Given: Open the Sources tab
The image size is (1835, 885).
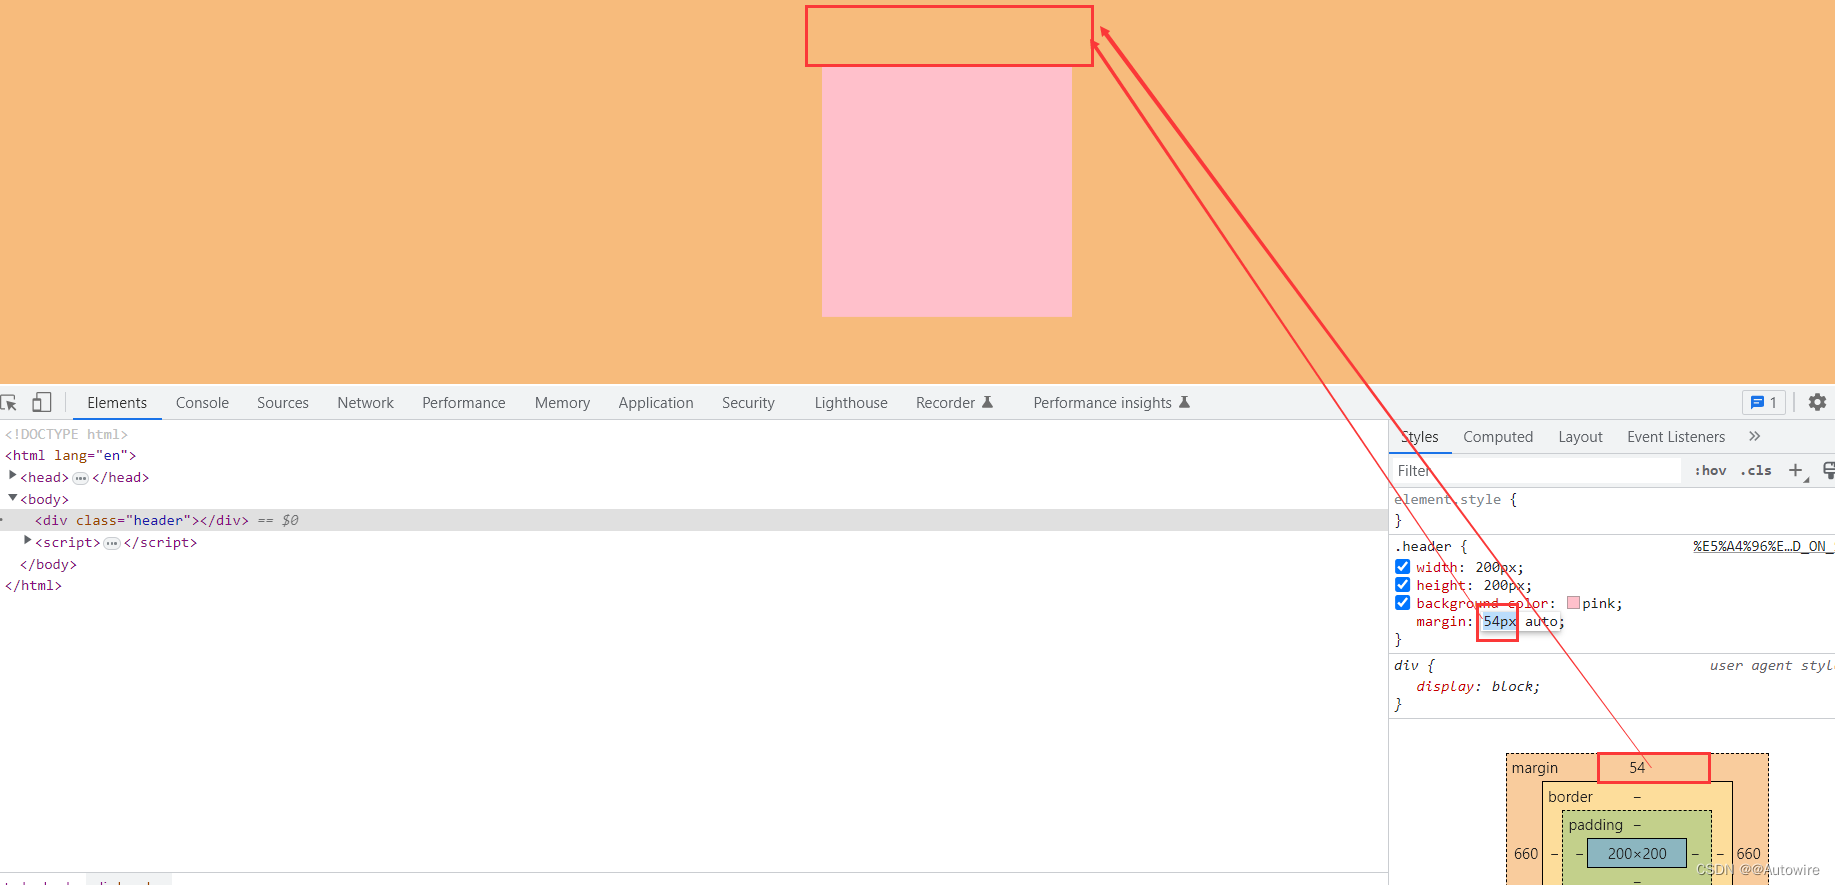Looking at the screenshot, I should click(x=283, y=402).
